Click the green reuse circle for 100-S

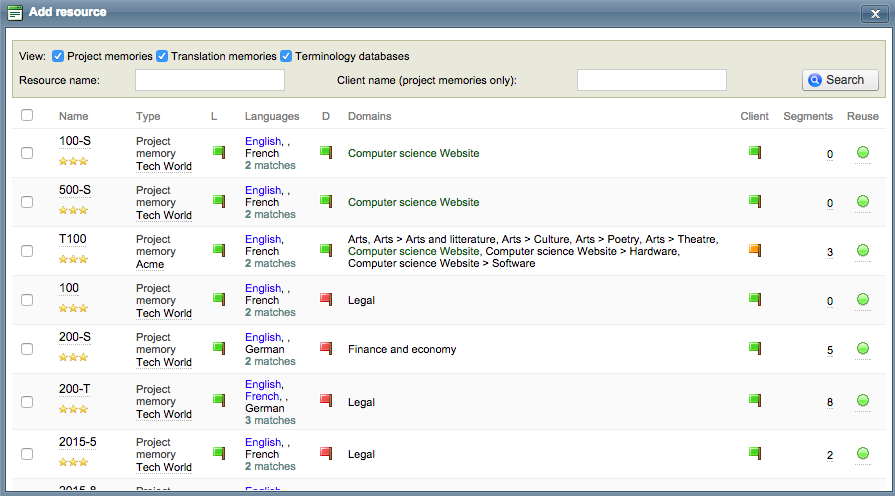point(863,153)
